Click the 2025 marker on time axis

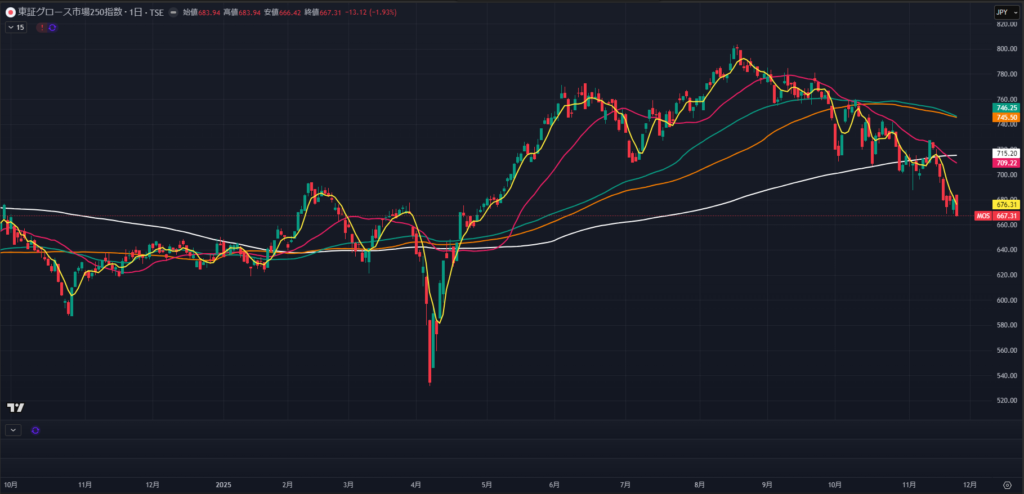(223, 483)
